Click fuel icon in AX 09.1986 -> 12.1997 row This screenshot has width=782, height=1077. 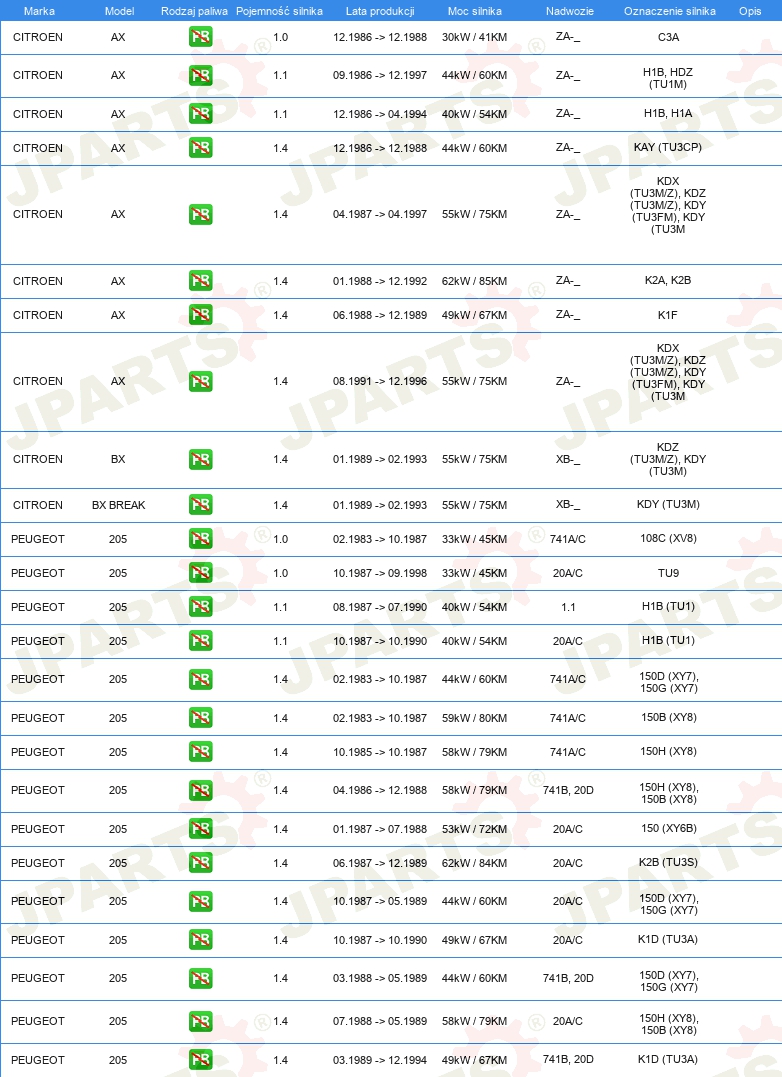200,76
